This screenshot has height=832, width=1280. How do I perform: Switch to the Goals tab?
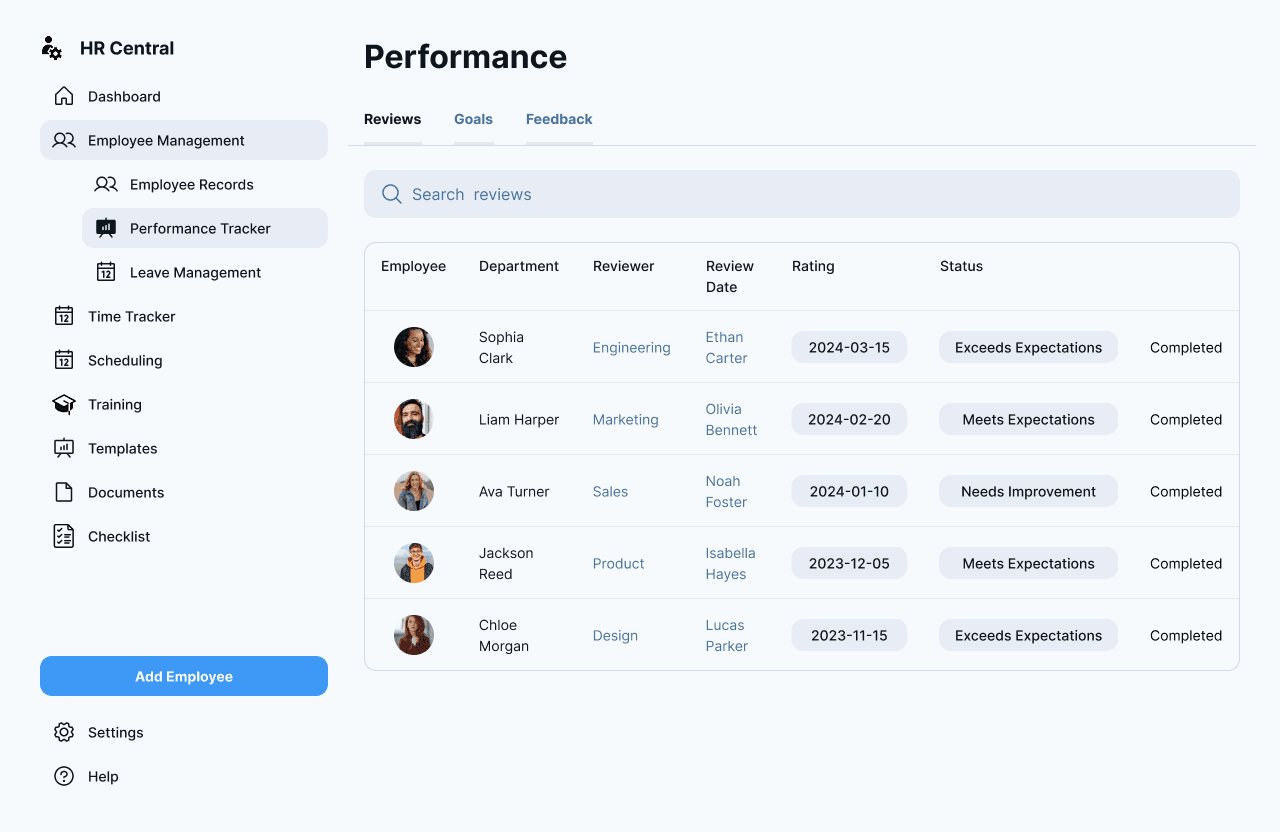tap(473, 119)
